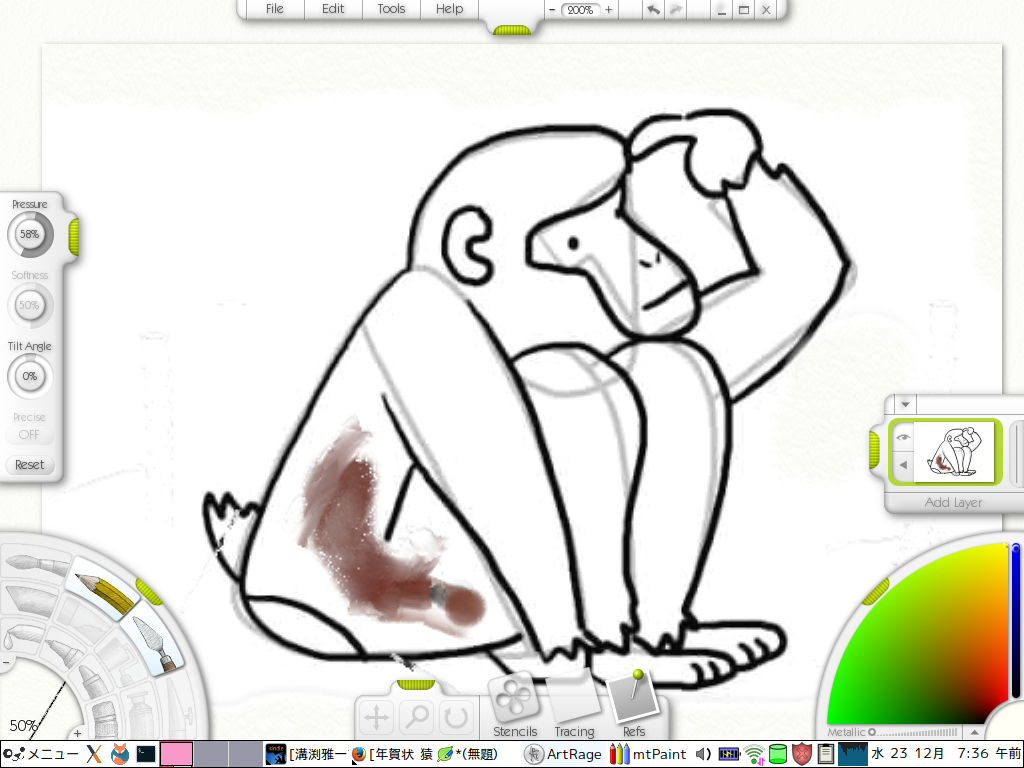Image resolution: width=1024 pixels, height=768 pixels.
Task: Collapse the tool picker green tab
Action: coord(149,591)
